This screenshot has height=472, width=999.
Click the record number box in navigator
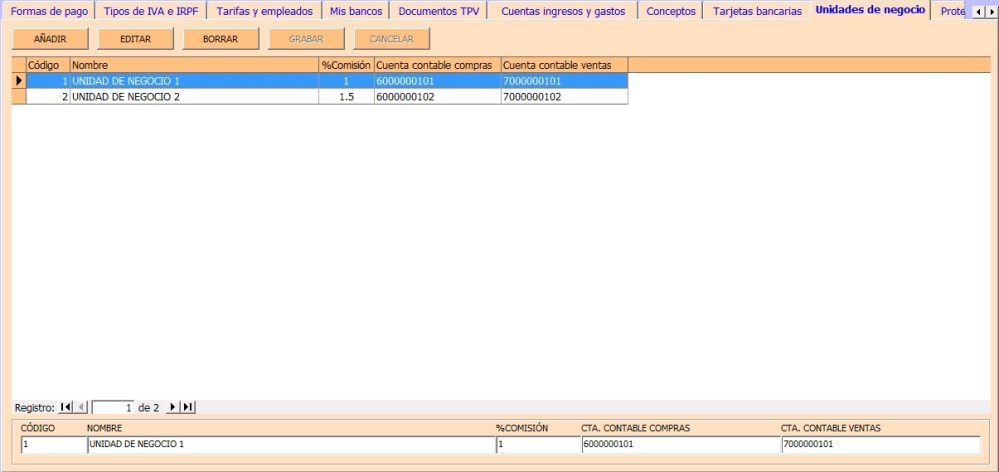(x=113, y=407)
